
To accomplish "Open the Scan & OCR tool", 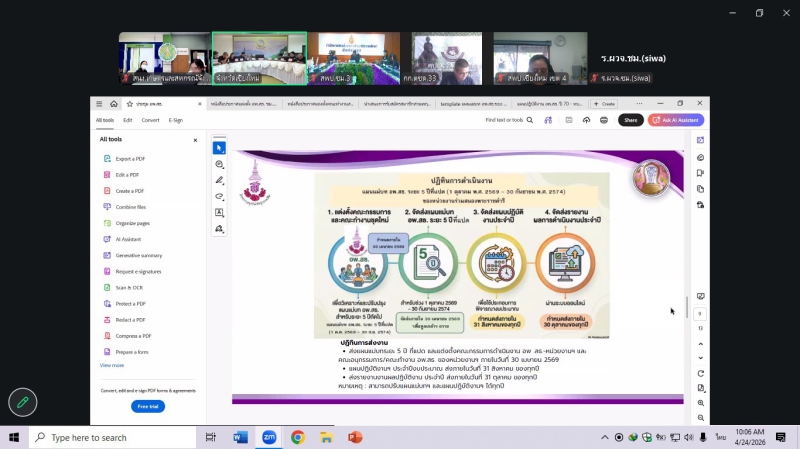I will tap(128, 287).
